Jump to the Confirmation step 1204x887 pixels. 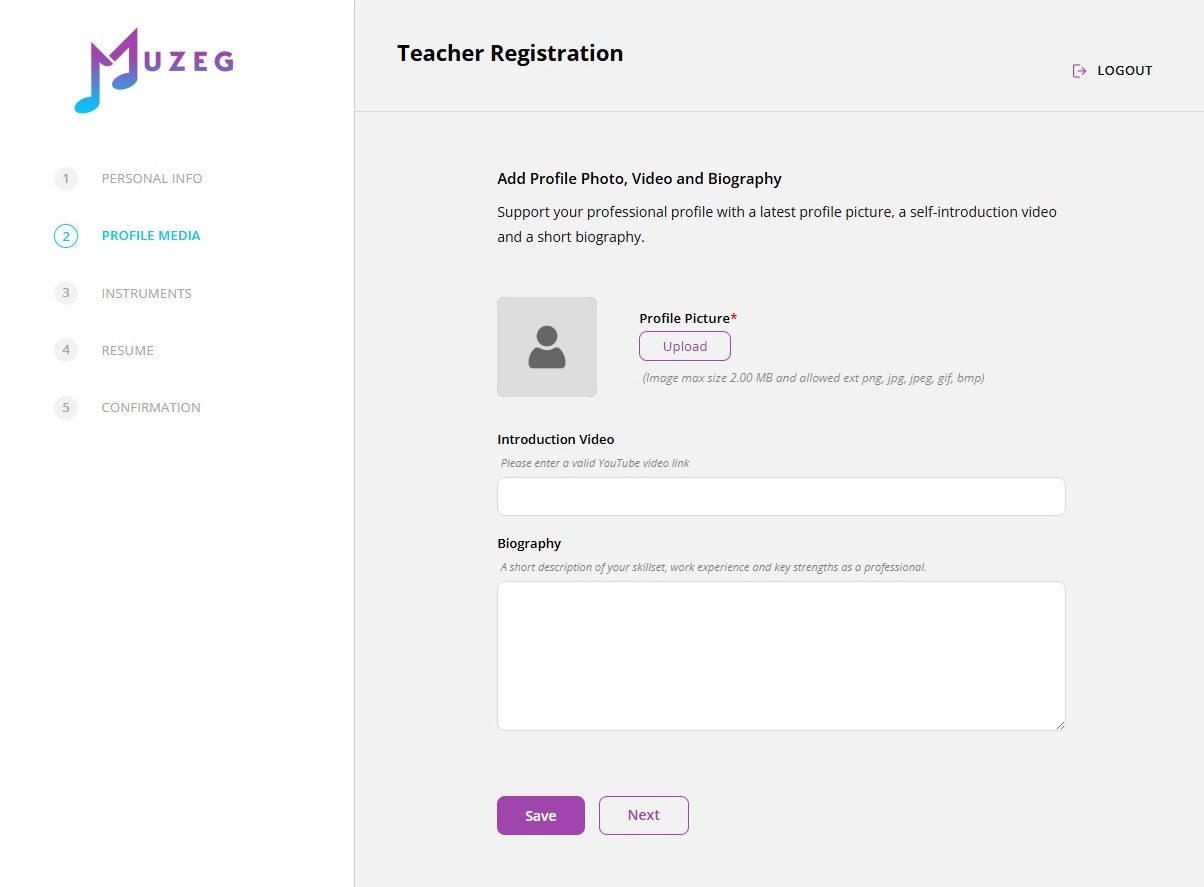(x=151, y=408)
